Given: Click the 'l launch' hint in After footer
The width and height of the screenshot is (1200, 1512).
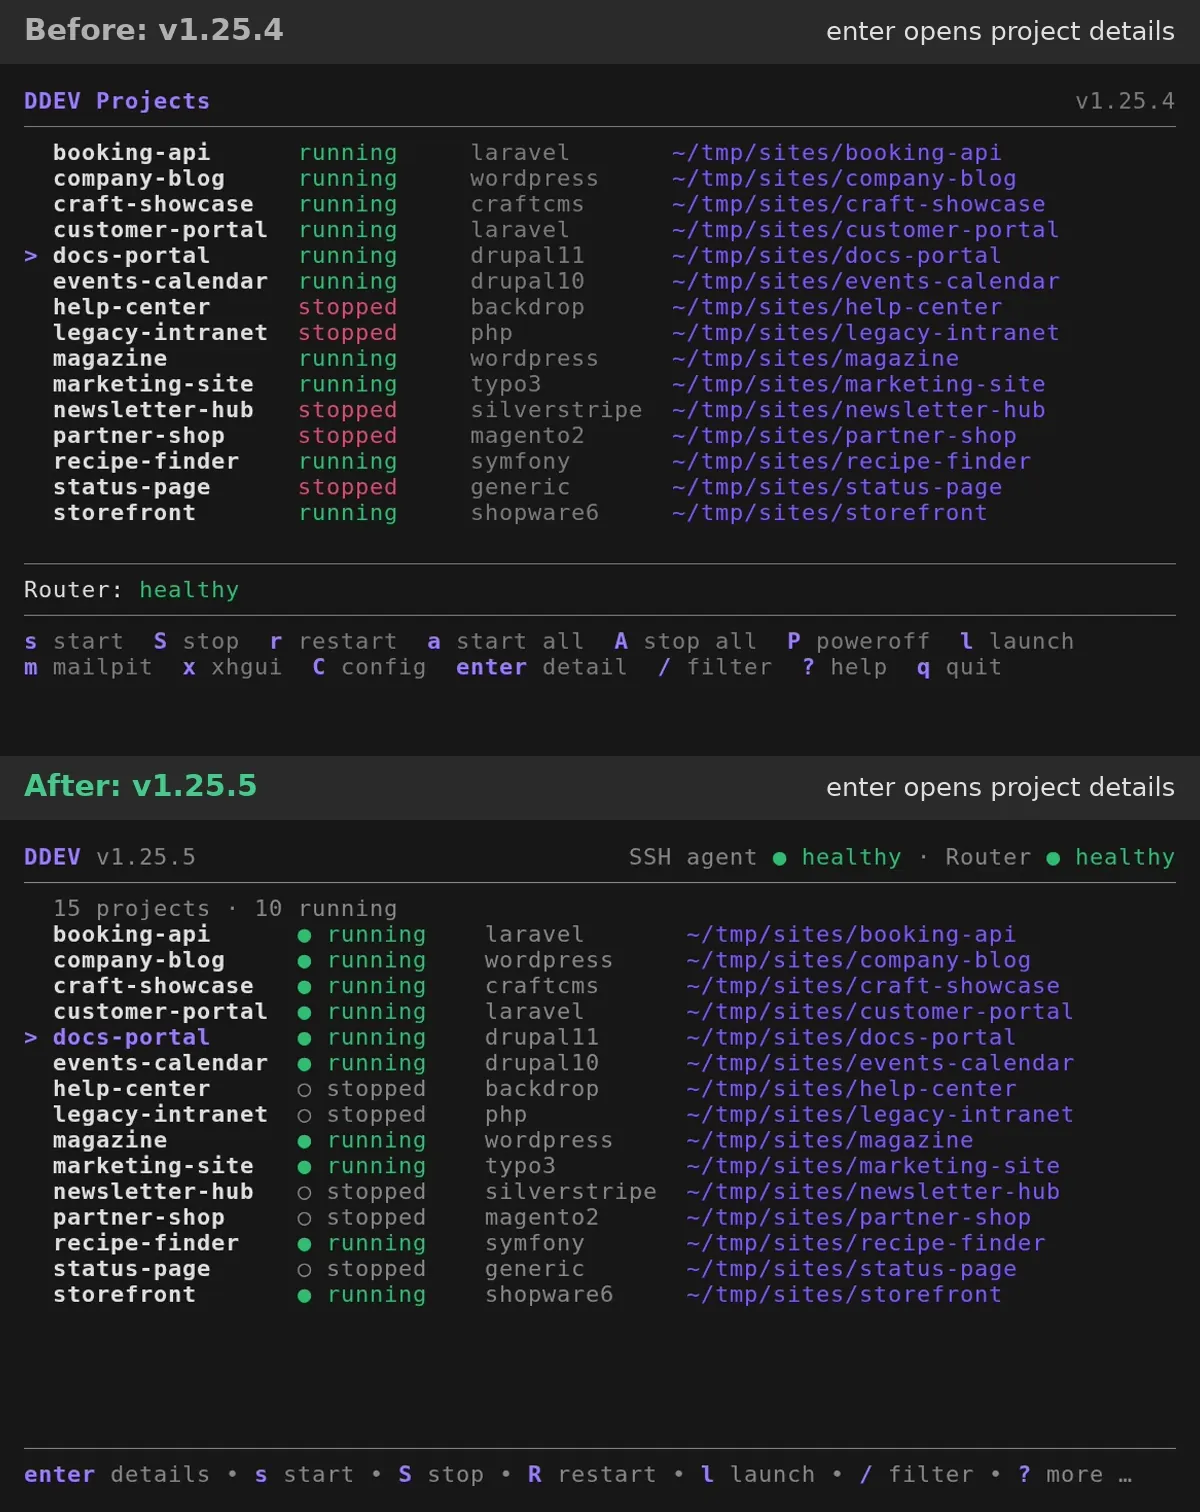Looking at the screenshot, I should tap(758, 1475).
